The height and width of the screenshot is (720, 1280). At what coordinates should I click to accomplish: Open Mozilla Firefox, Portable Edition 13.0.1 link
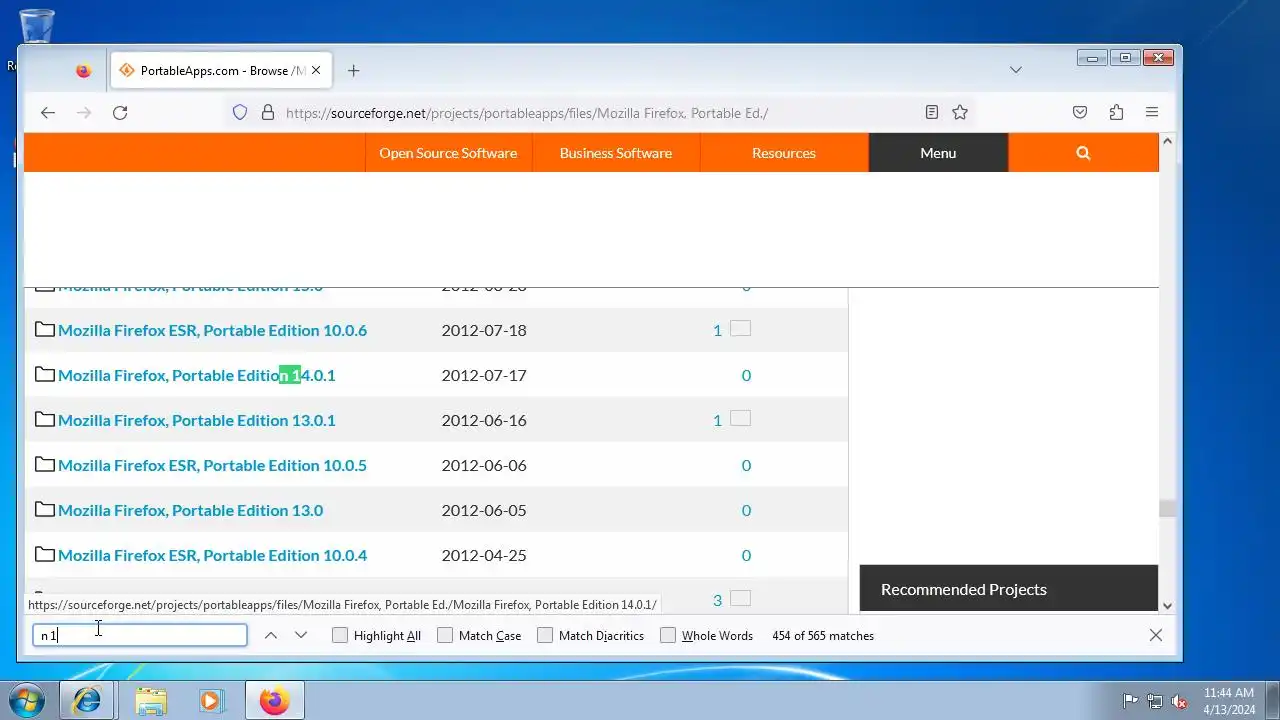[197, 420]
